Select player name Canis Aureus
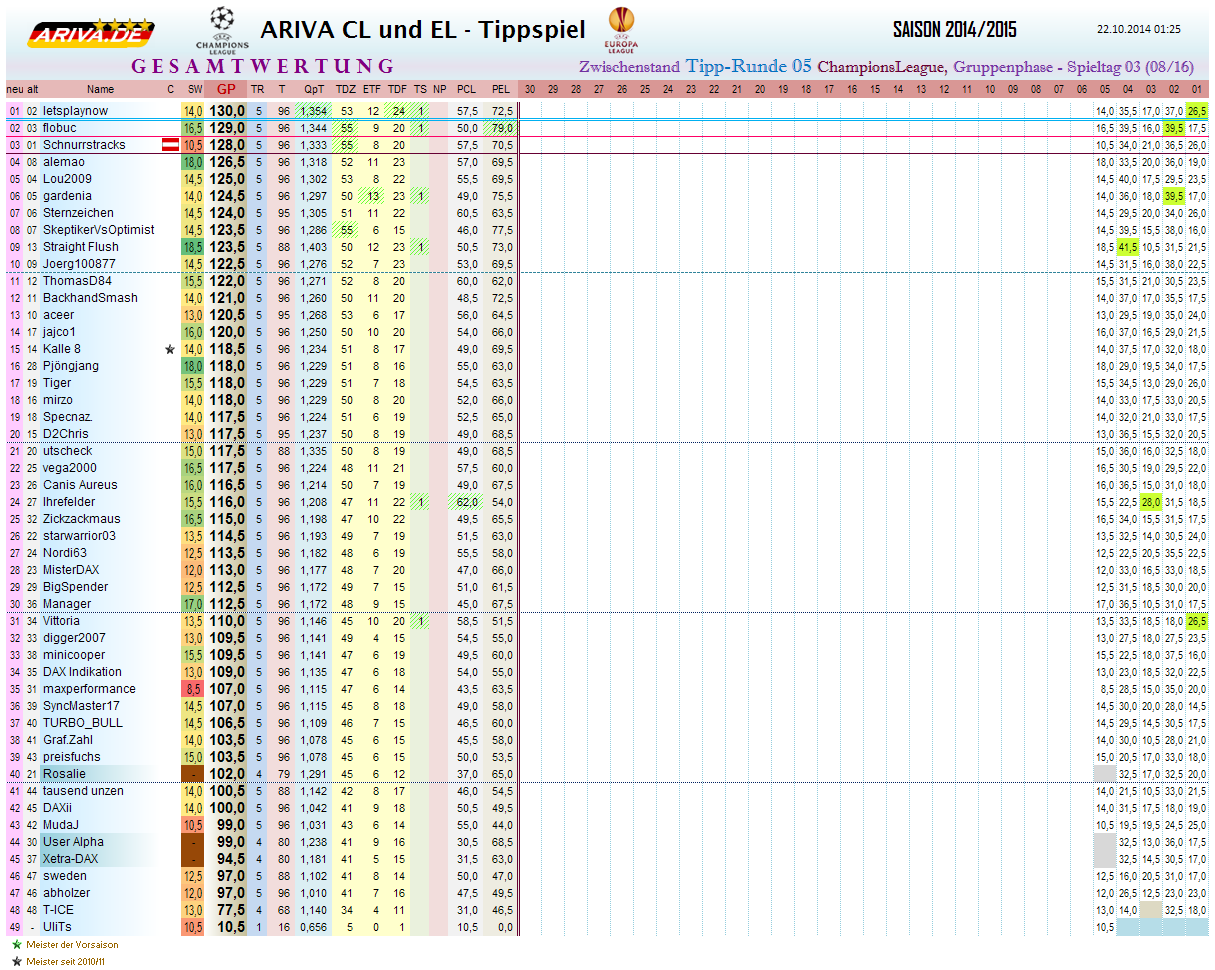 tap(81, 485)
